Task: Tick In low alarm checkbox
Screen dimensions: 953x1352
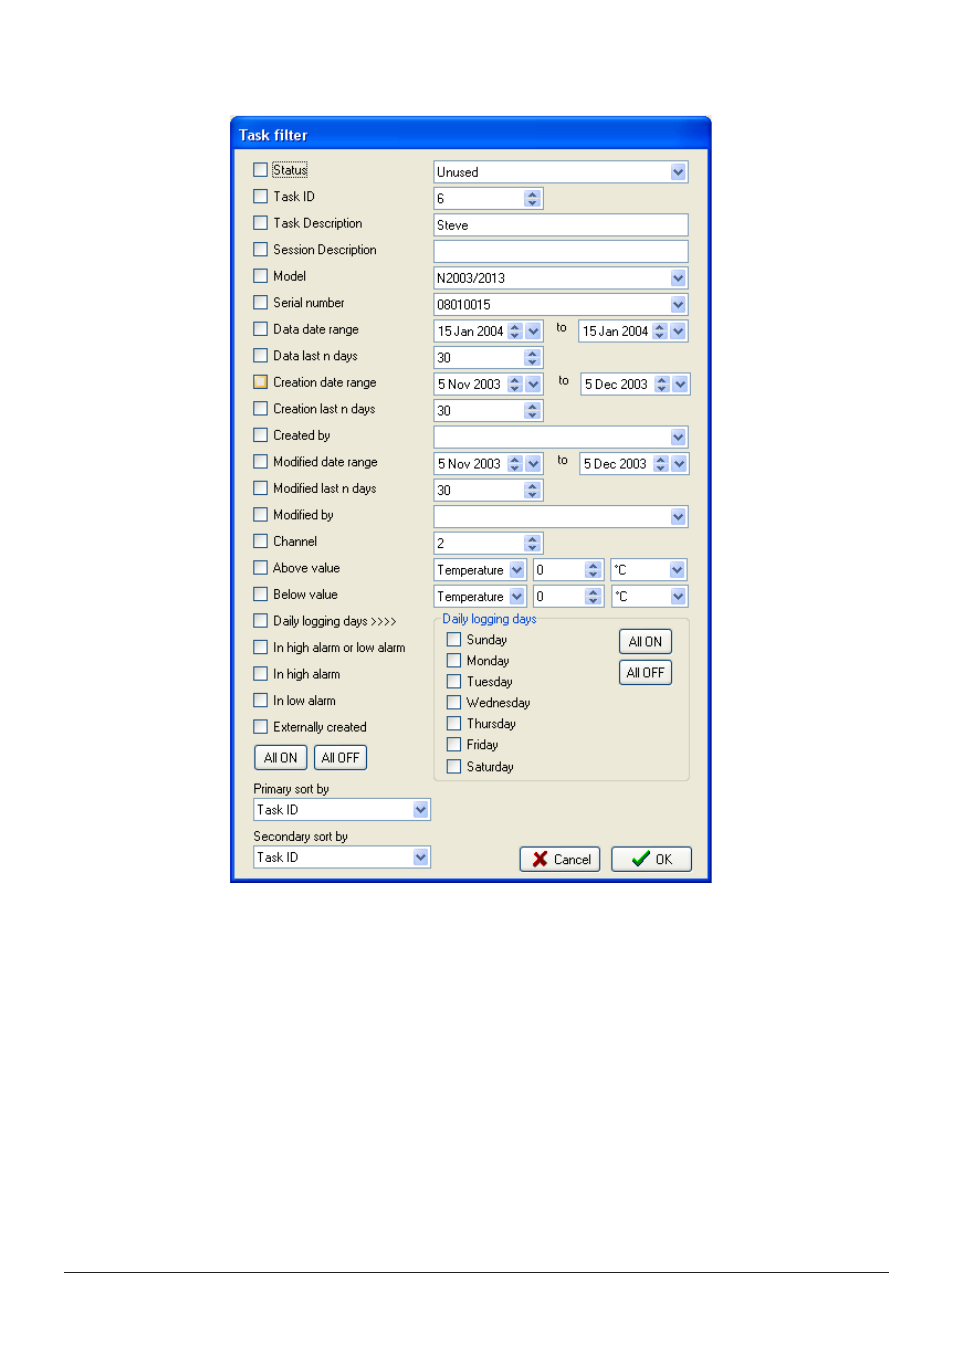Action: 260,700
